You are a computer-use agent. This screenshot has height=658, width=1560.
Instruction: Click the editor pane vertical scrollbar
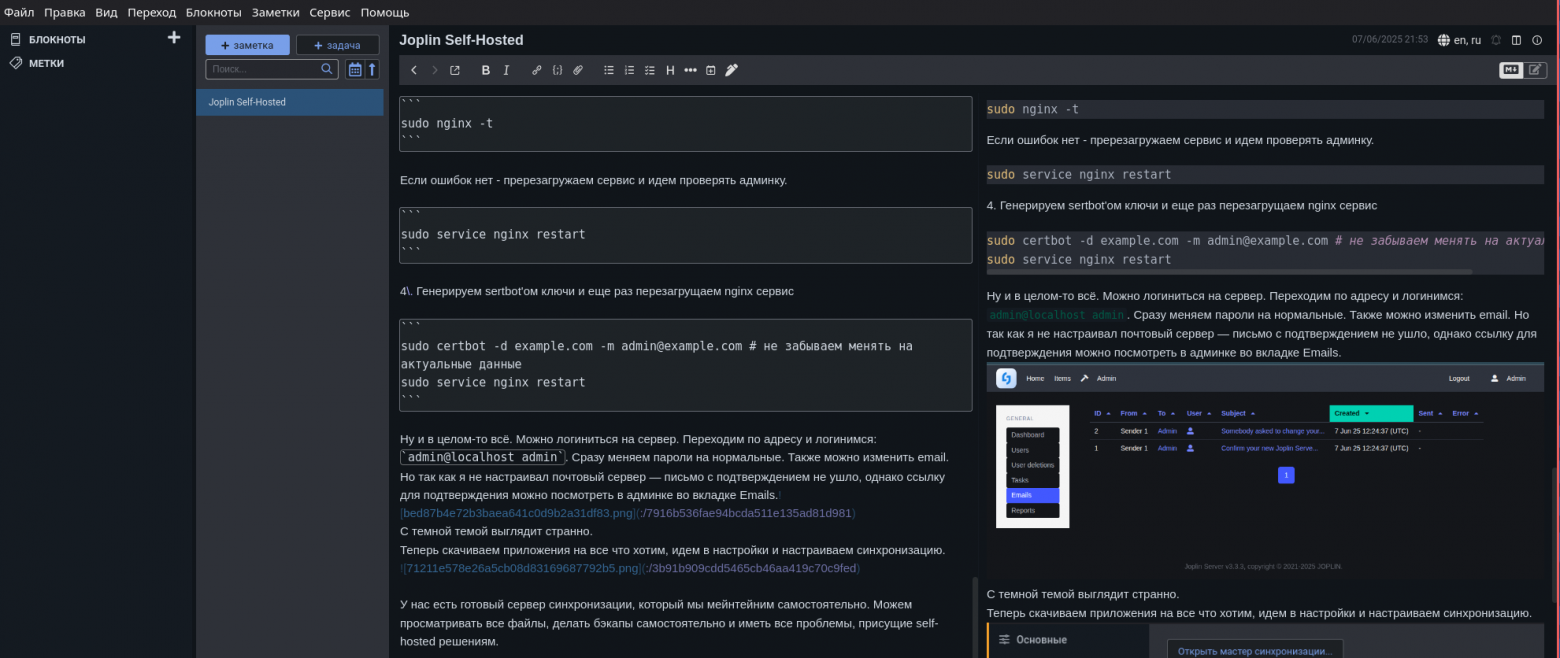click(976, 616)
